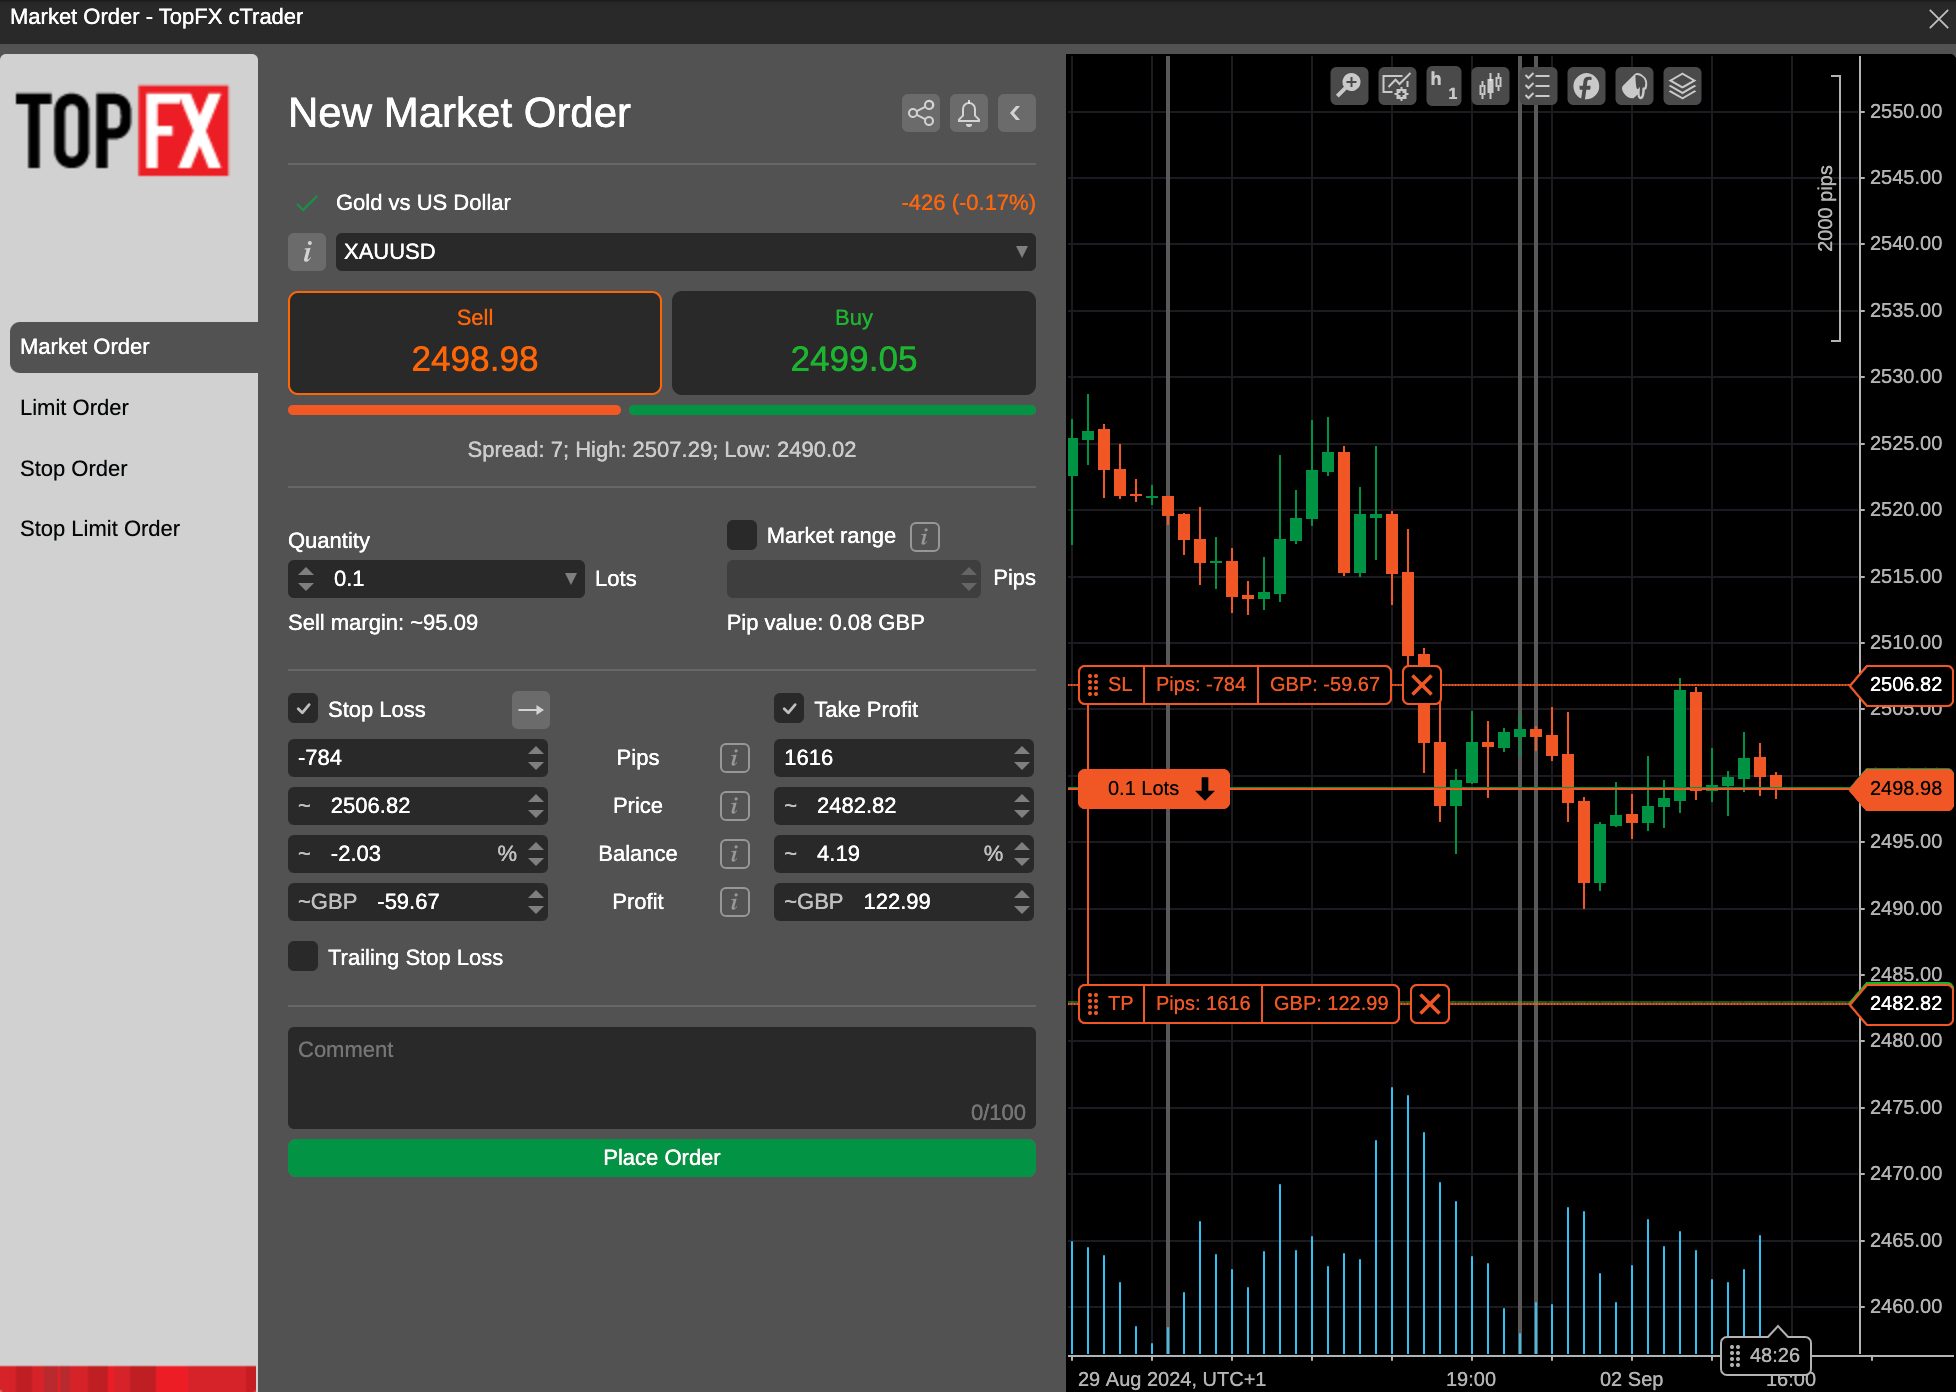Adjust the Take Profit 1616 pips stepper

[1021, 758]
